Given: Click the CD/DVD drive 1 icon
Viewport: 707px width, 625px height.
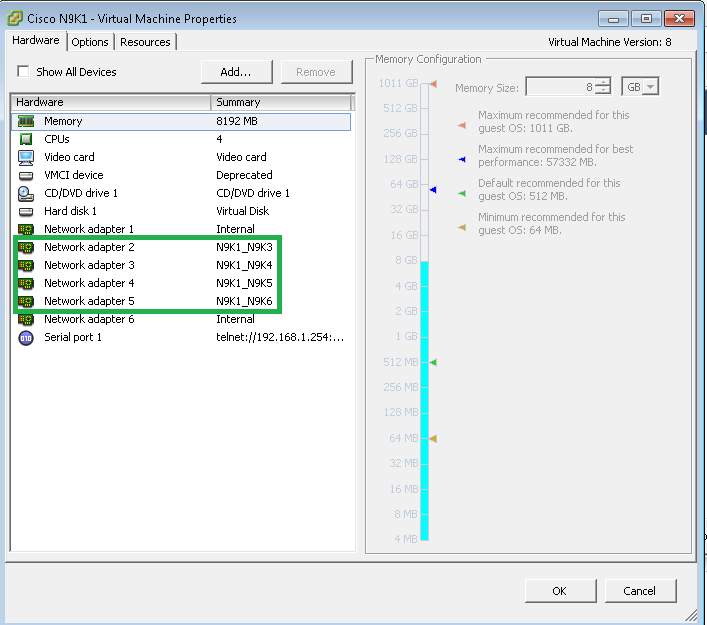Looking at the screenshot, I should click(x=26, y=193).
